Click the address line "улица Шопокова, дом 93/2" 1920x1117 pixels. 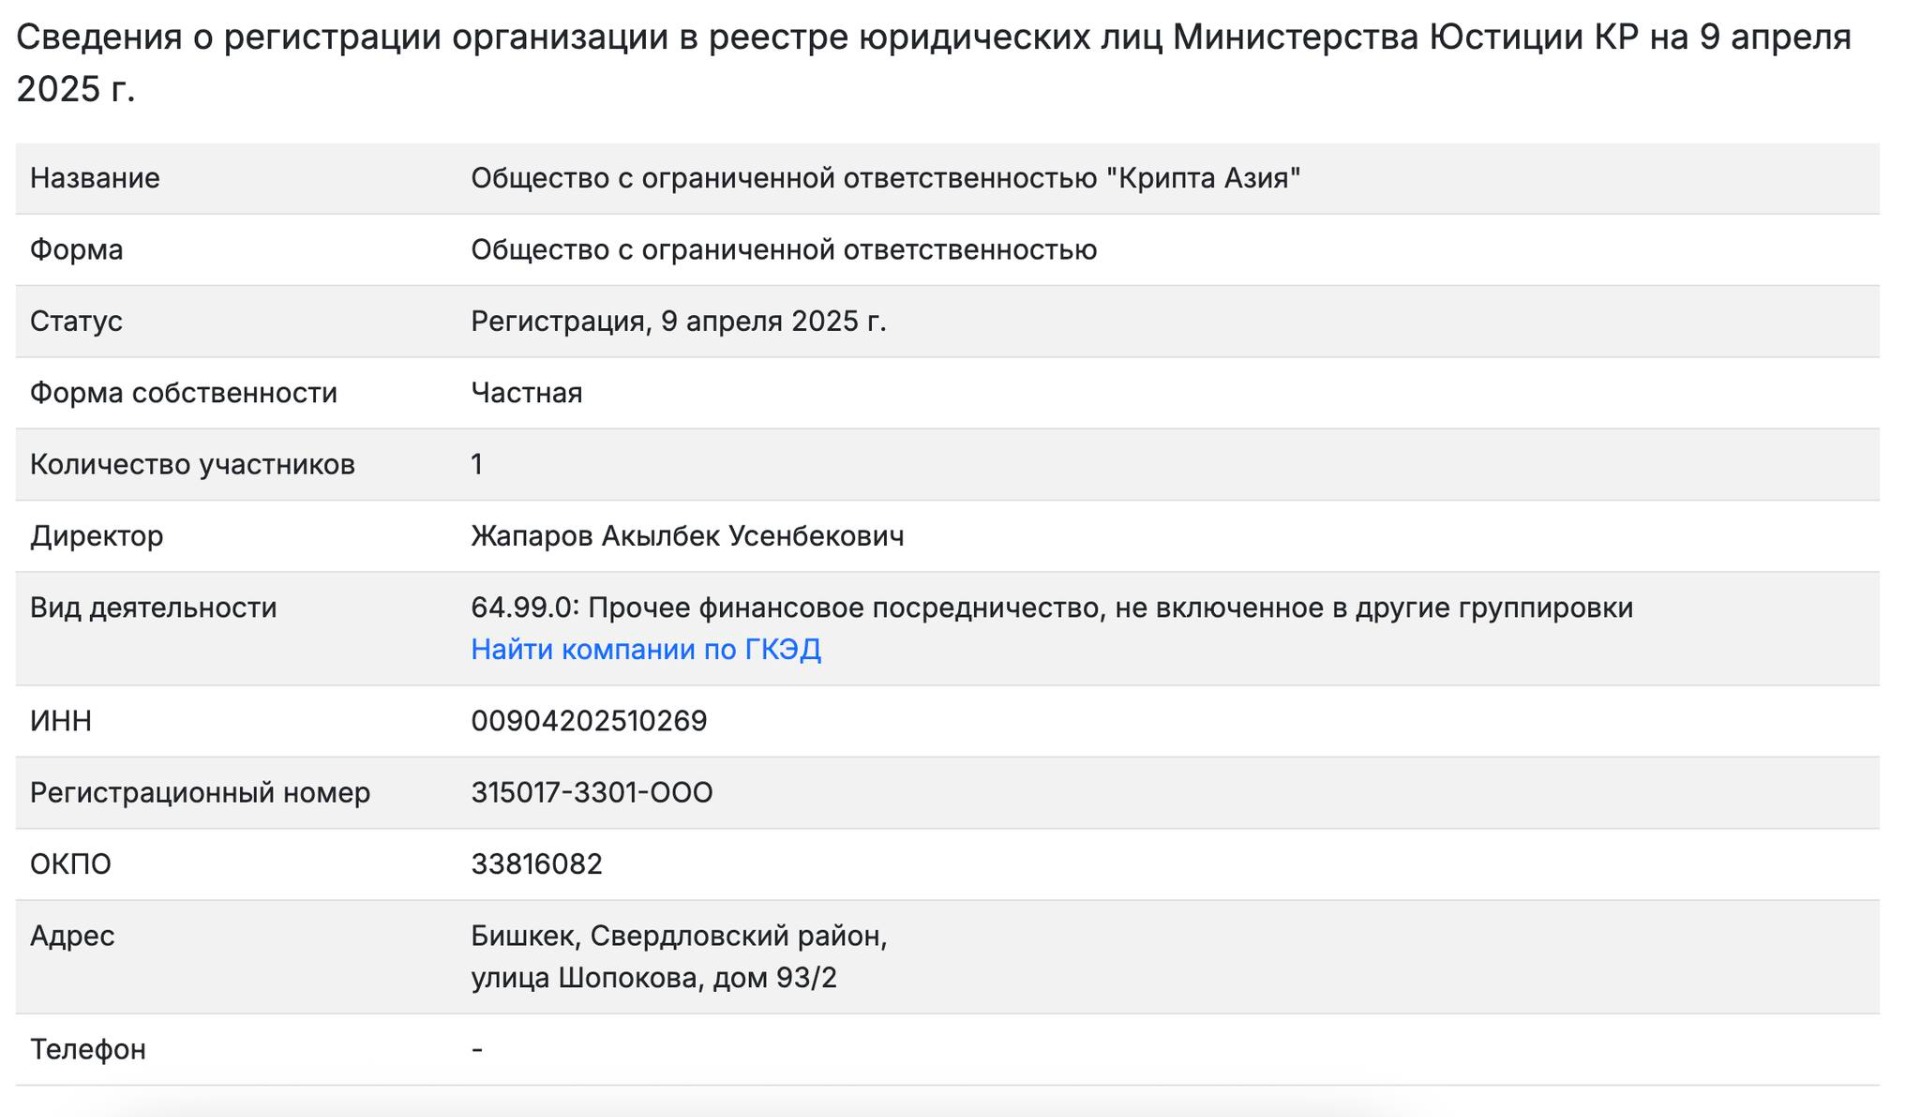653,977
